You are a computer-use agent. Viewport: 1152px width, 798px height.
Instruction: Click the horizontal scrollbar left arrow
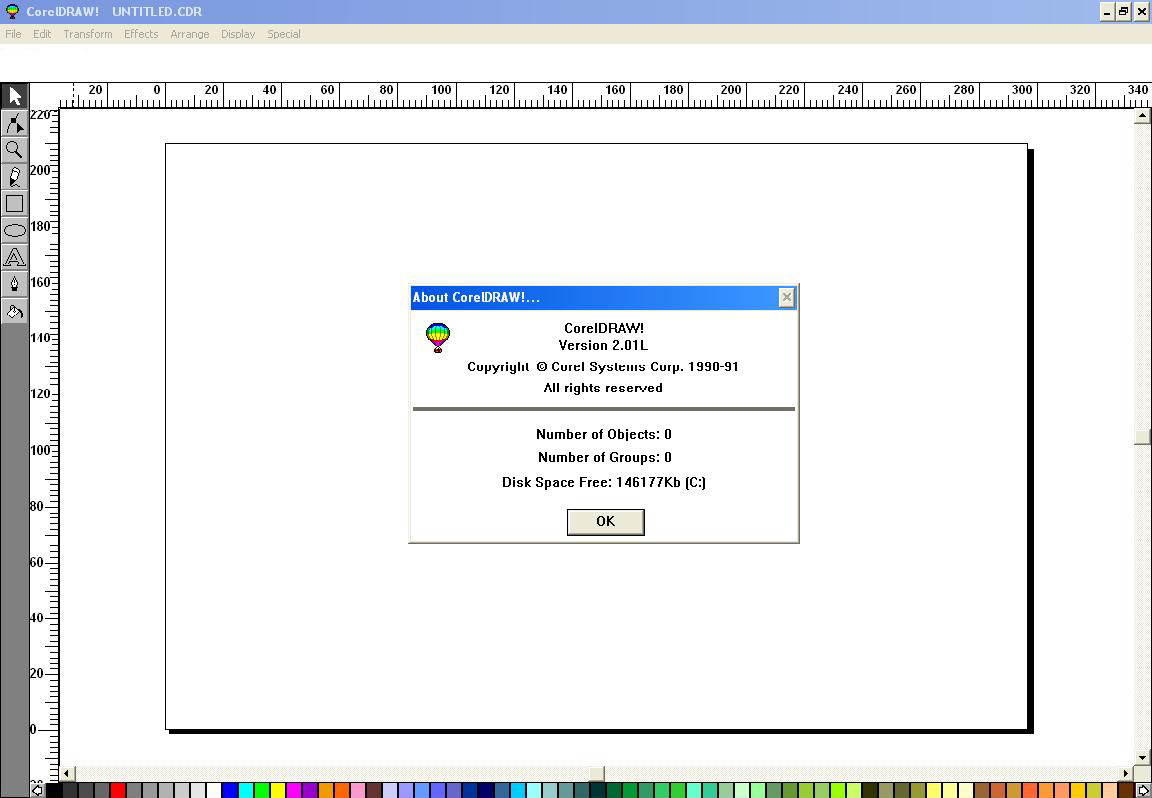(67, 773)
